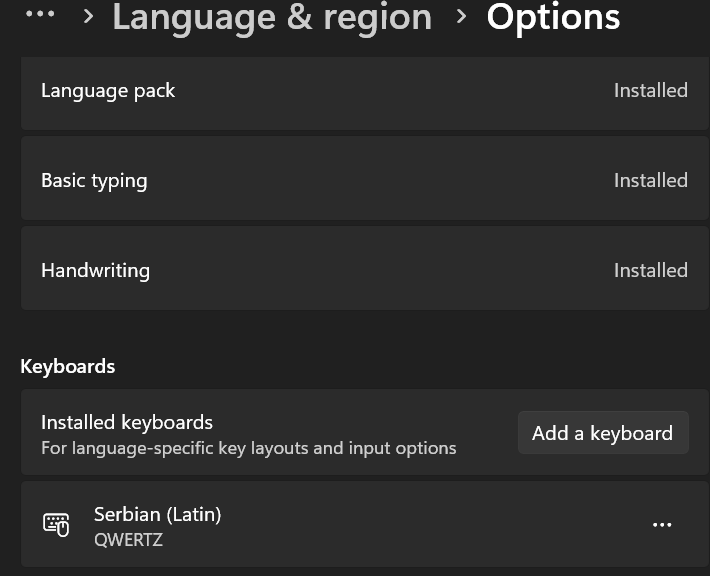The height and width of the screenshot is (576, 710).
Task: Click the Serbian keyboard layout icon
Action: [x=56, y=525]
